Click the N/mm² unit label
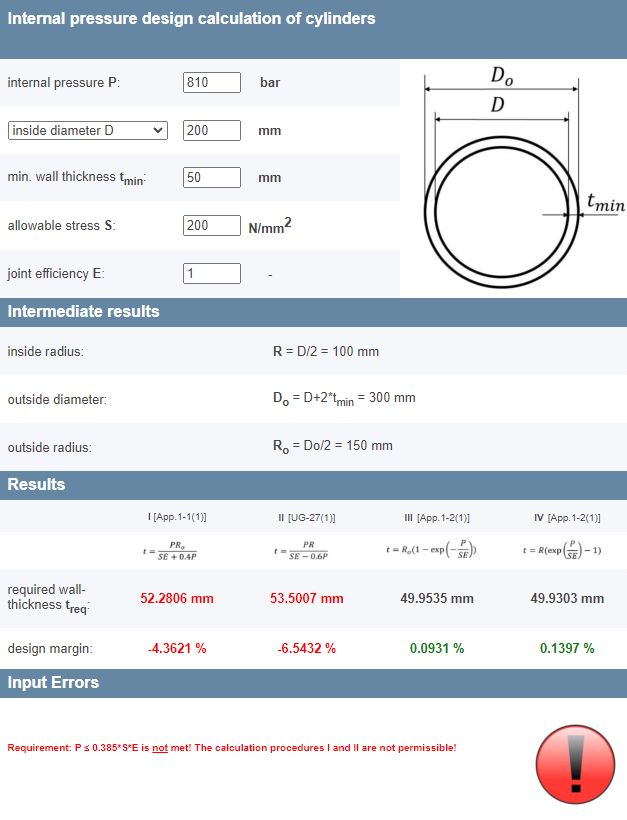Image resolution: width=627 pixels, height=820 pixels. [x=270, y=226]
